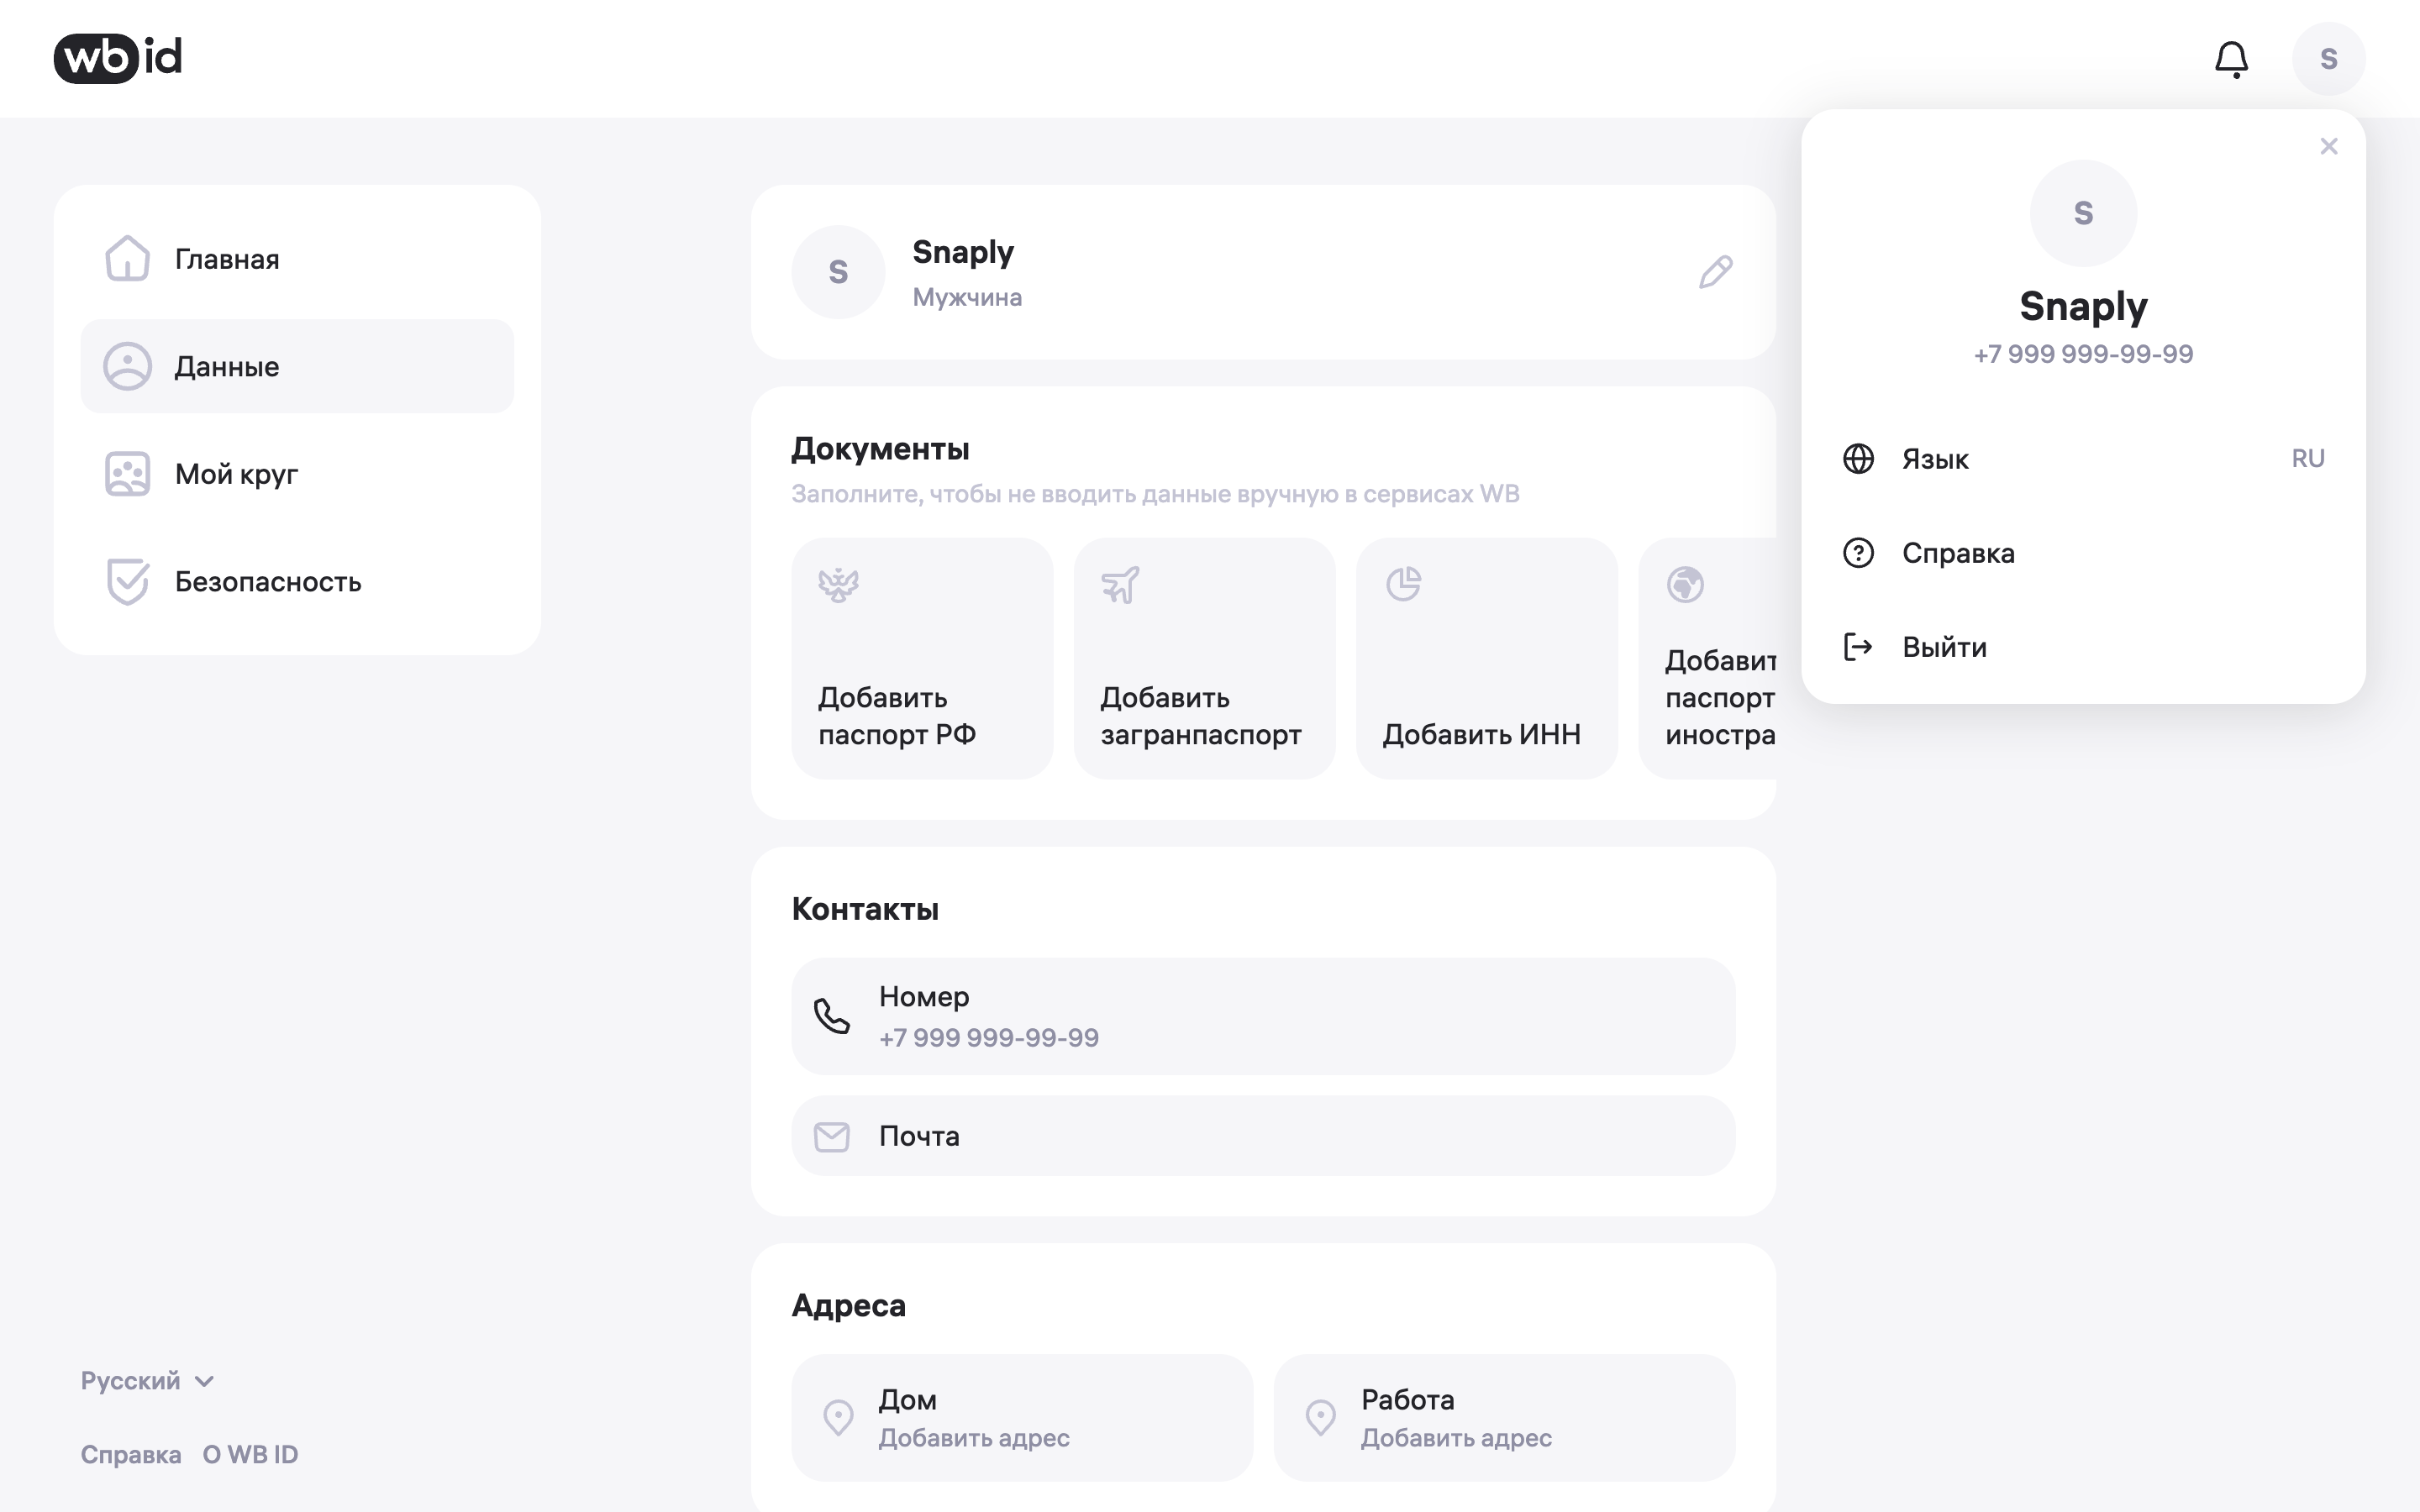Click the chevron next to Русский
This screenshot has width=2420, height=1512.
[205, 1382]
